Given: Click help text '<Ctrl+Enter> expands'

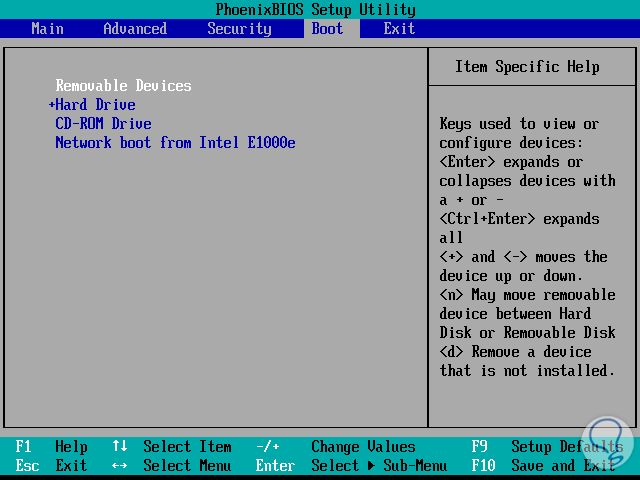Looking at the screenshot, I should pyautogui.click(x=519, y=219).
